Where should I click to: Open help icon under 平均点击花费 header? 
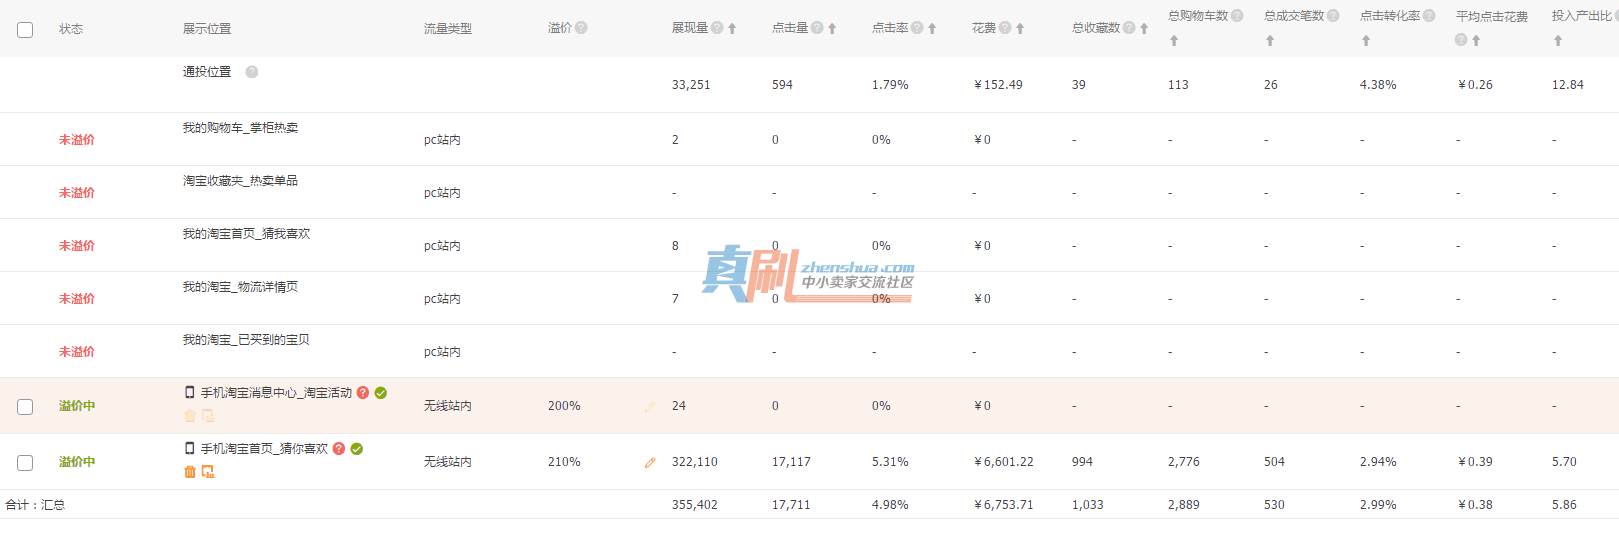tap(1461, 40)
